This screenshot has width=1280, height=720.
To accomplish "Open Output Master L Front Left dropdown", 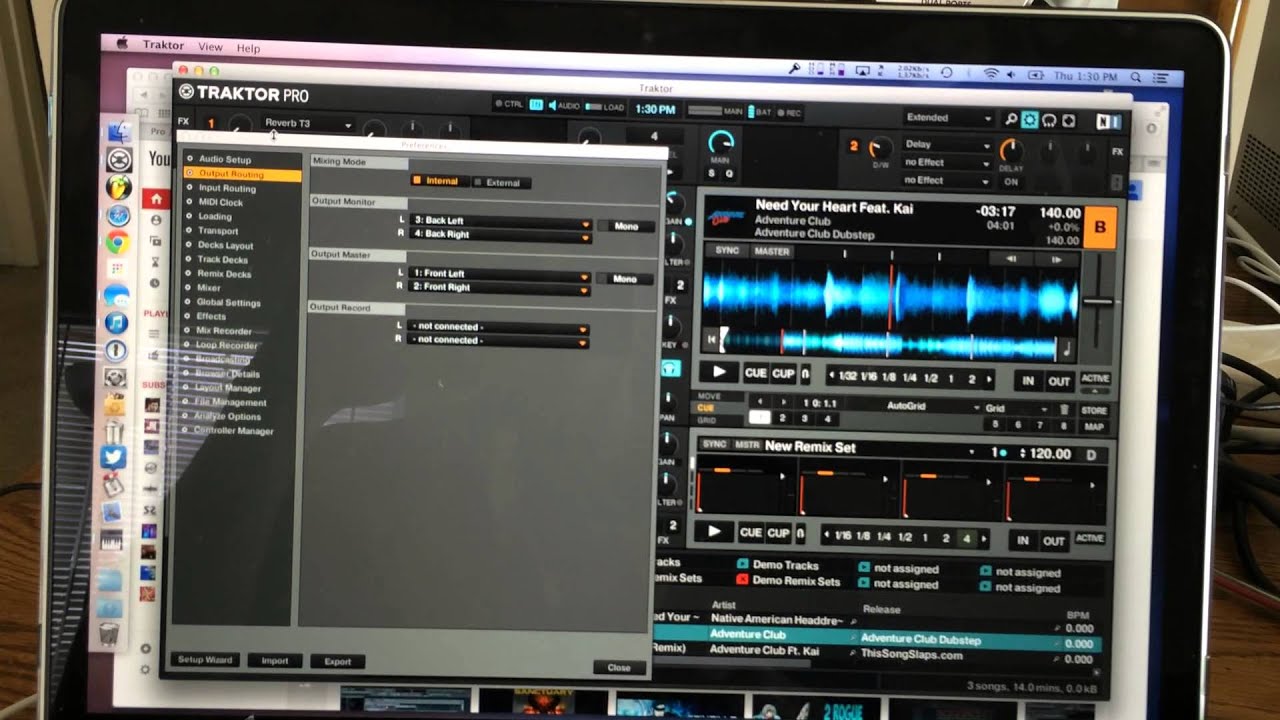I will pos(499,273).
